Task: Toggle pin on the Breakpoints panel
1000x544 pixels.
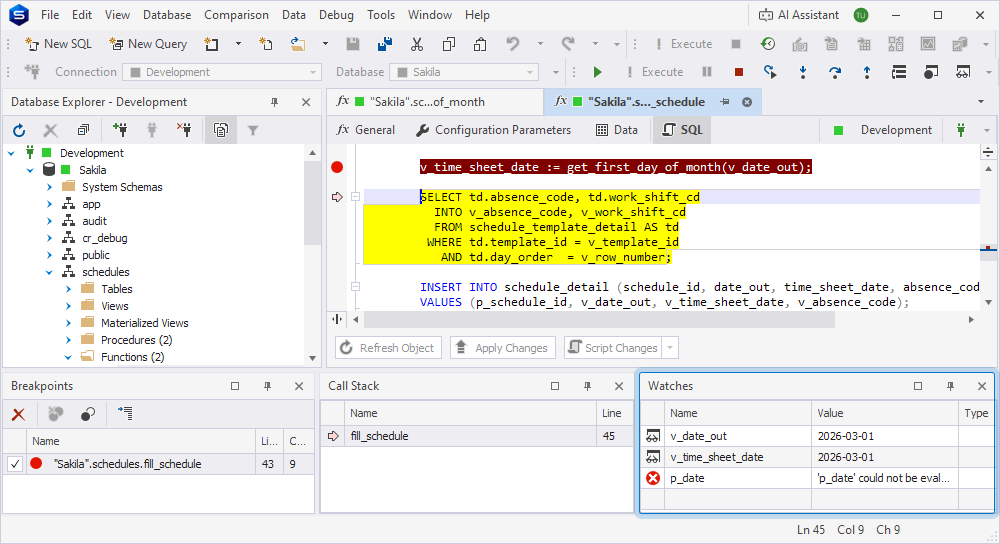Action: point(267,386)
